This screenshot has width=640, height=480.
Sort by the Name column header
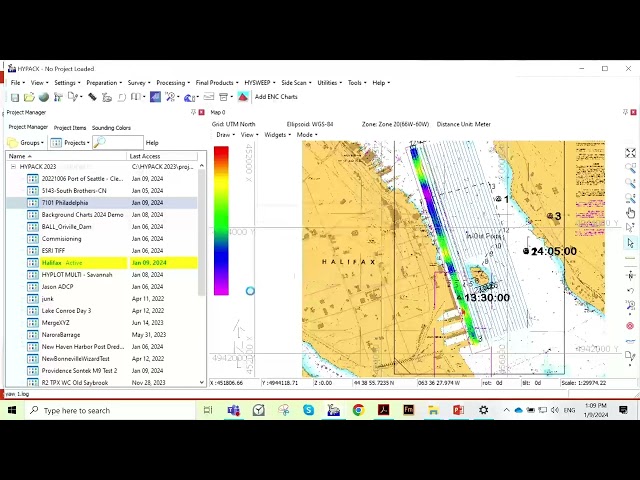(67, 156)
